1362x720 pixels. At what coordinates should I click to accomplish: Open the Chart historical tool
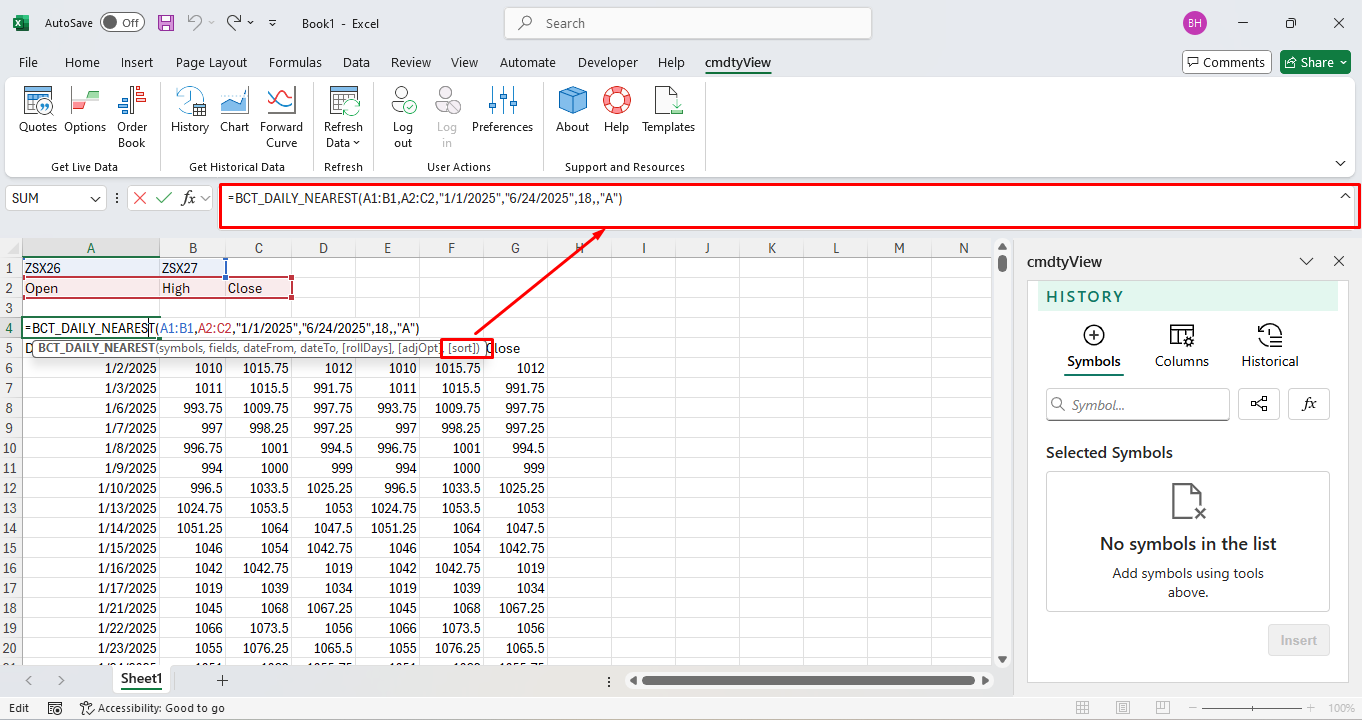point(235,110)
